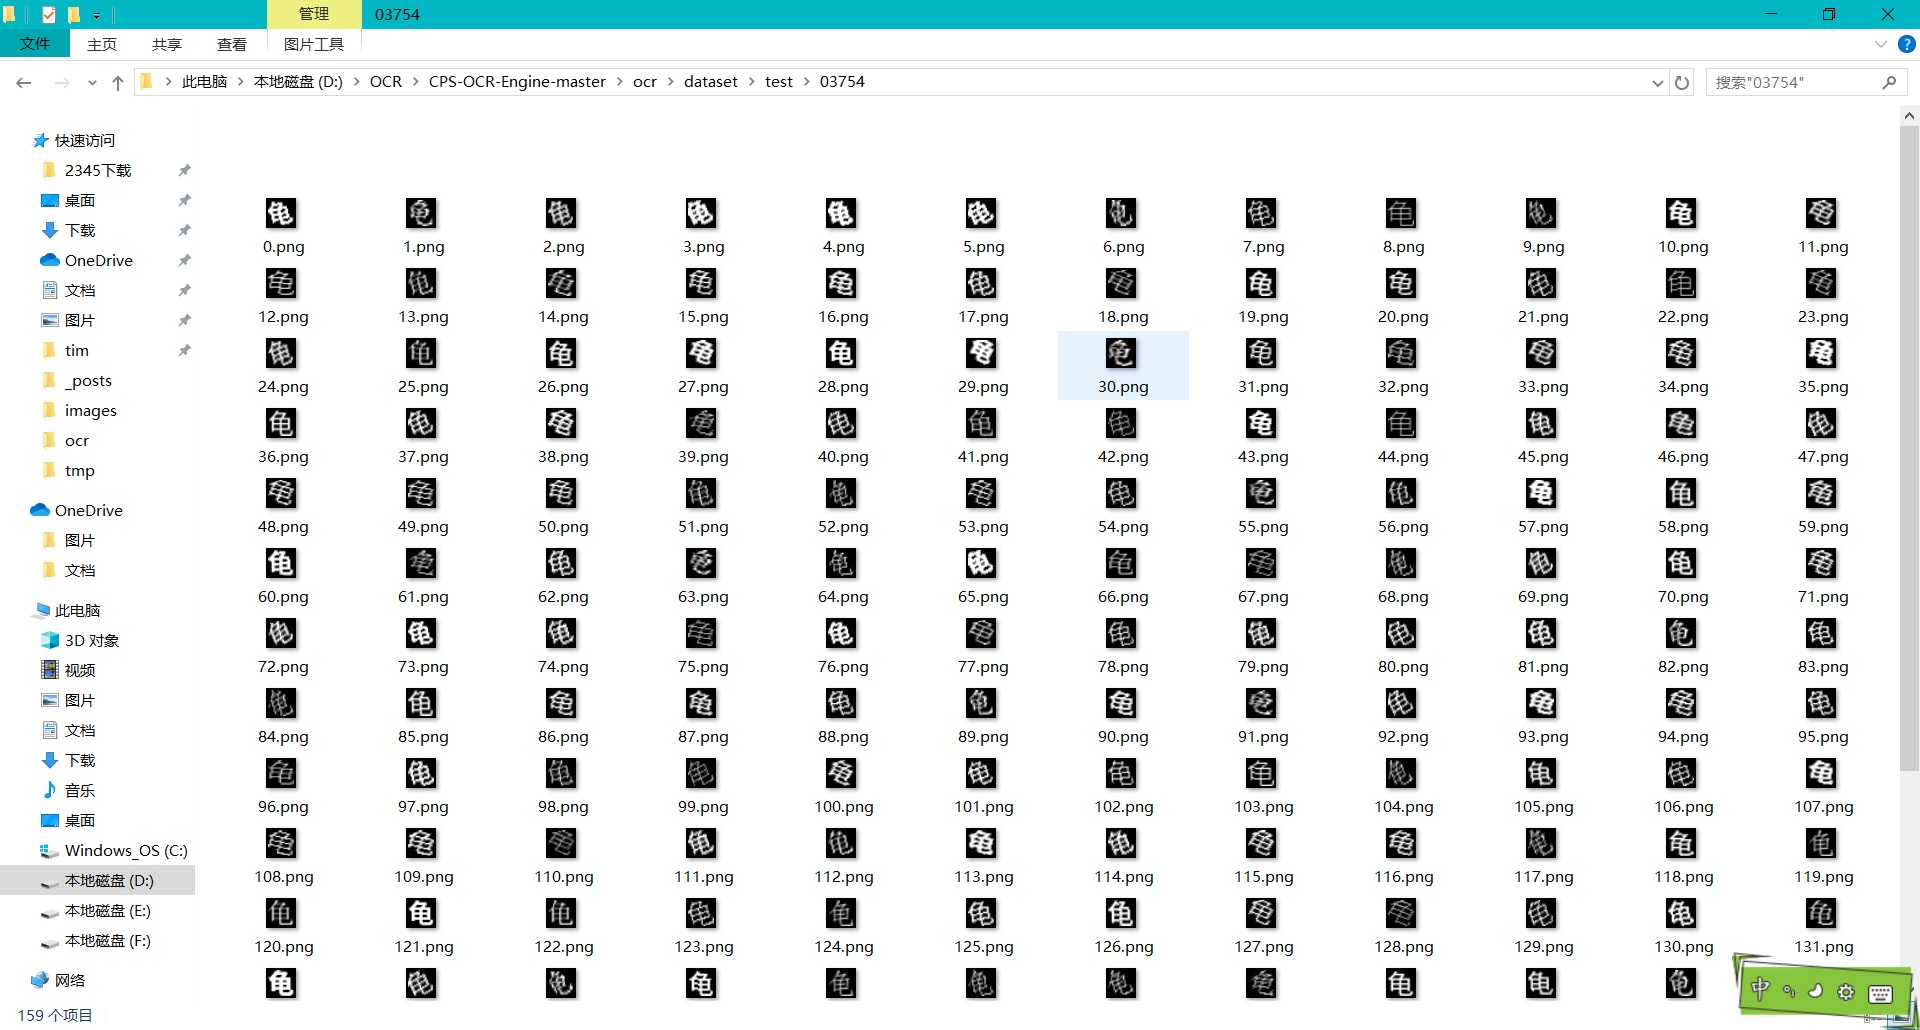Go up one folder level
This screenshot has height=1030, width=1920.
coord(118,83)
